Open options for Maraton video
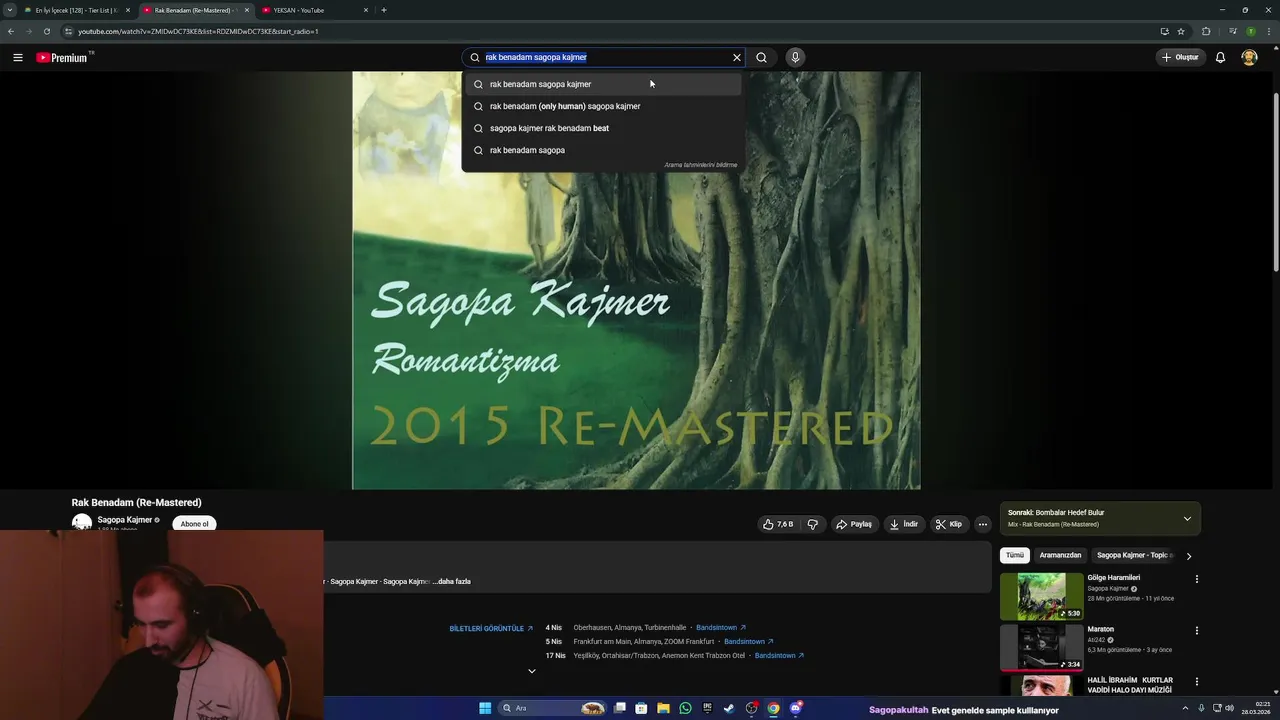This screenshot has width=1280, height=720. pyautogui.click(x=1196, y=631)
